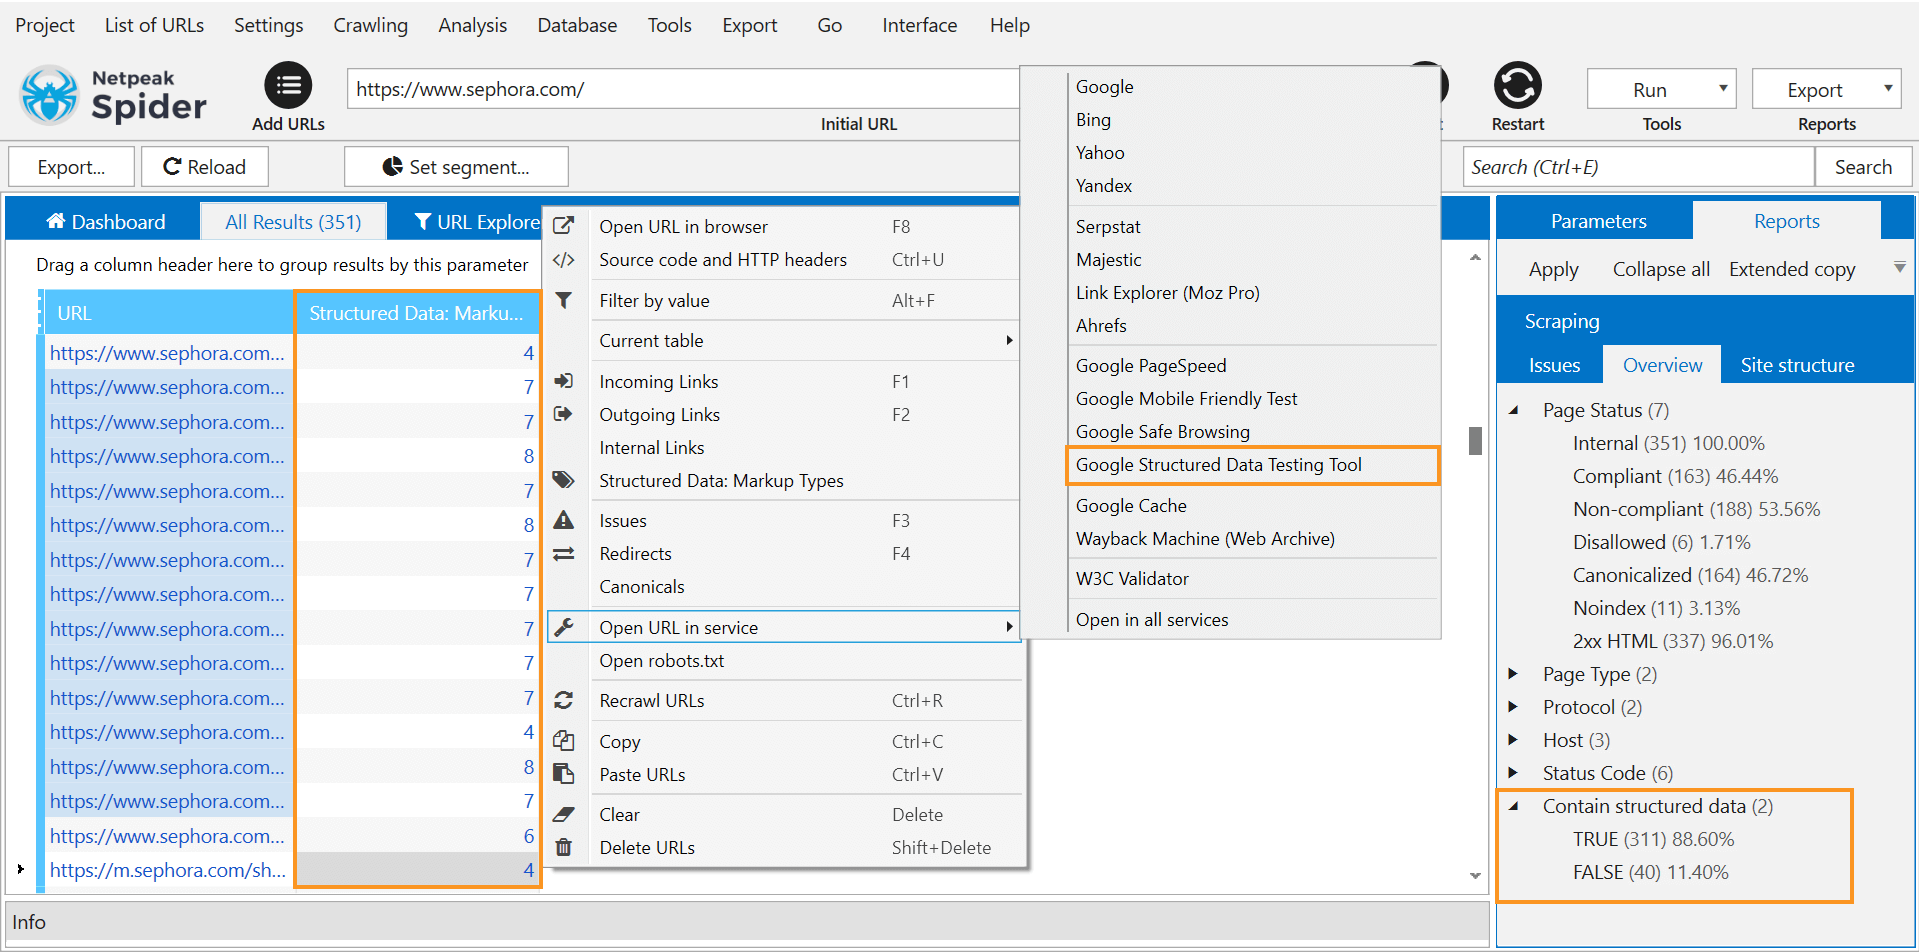
Task: Open the Analysis menu
Action: pos(472,25)
